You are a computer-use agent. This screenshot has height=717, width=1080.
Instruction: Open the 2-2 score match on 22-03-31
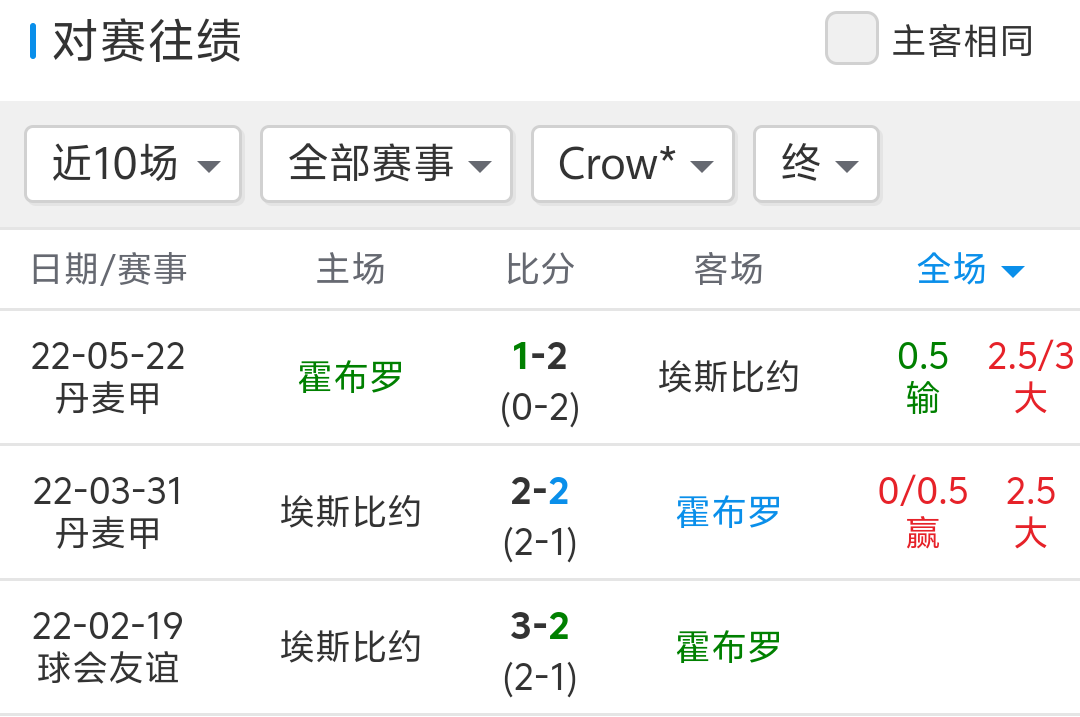point(540,492)
